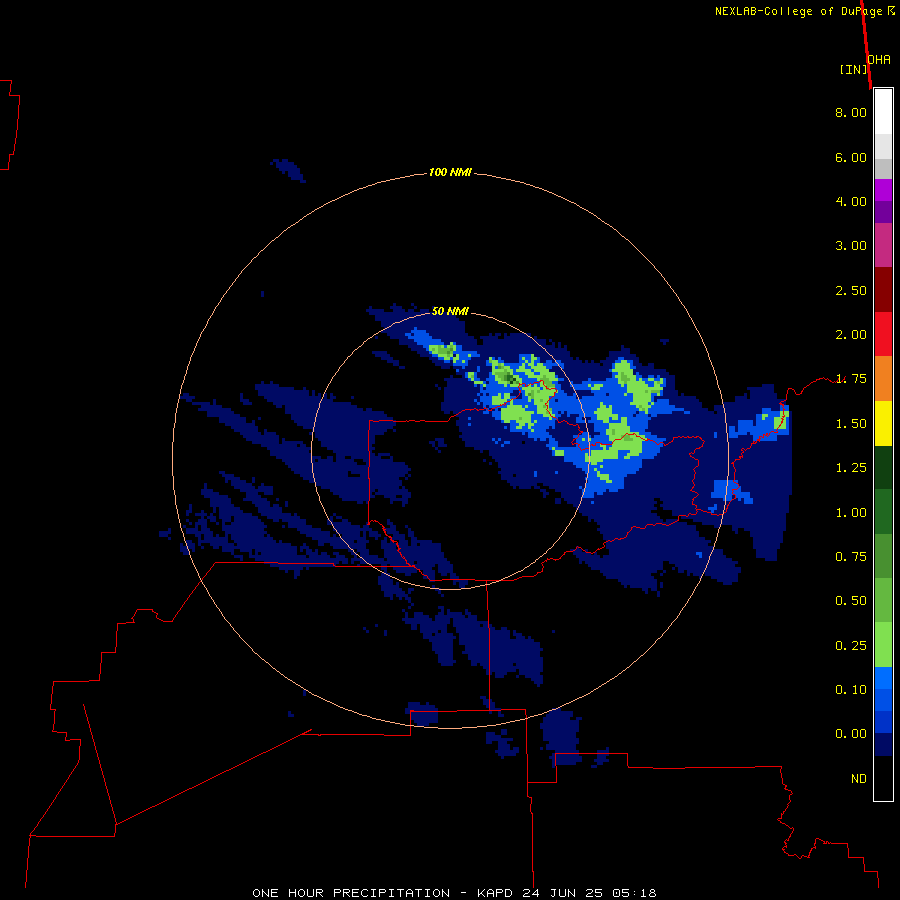This screenshot has height=900, width=900.
Task: Click the 3.00 legend value
Action: click(x=851, y=245)
